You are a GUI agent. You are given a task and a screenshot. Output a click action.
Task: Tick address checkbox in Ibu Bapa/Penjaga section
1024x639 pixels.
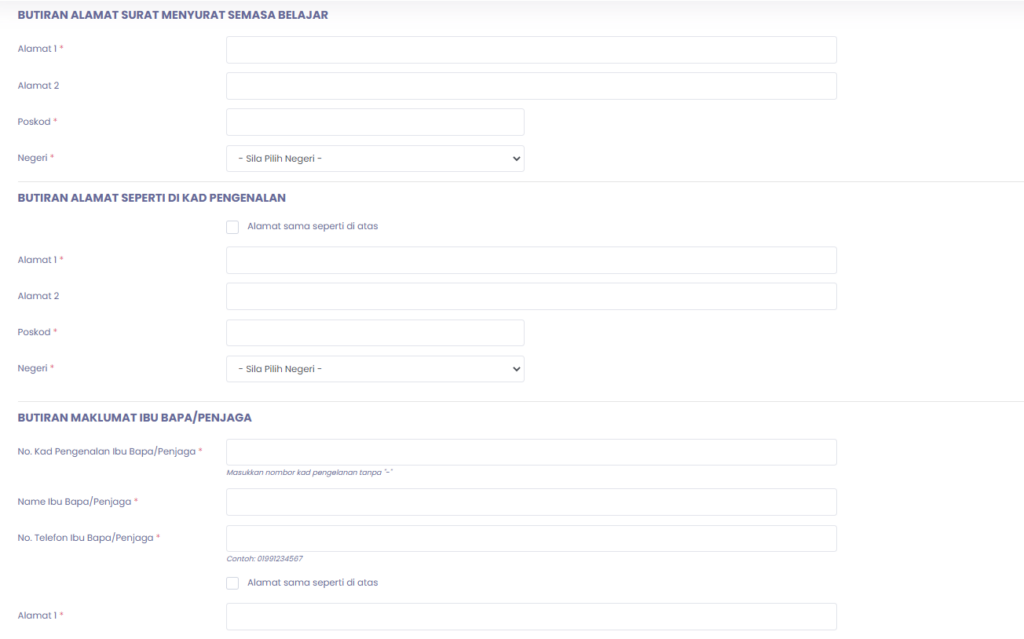(232, 583)
